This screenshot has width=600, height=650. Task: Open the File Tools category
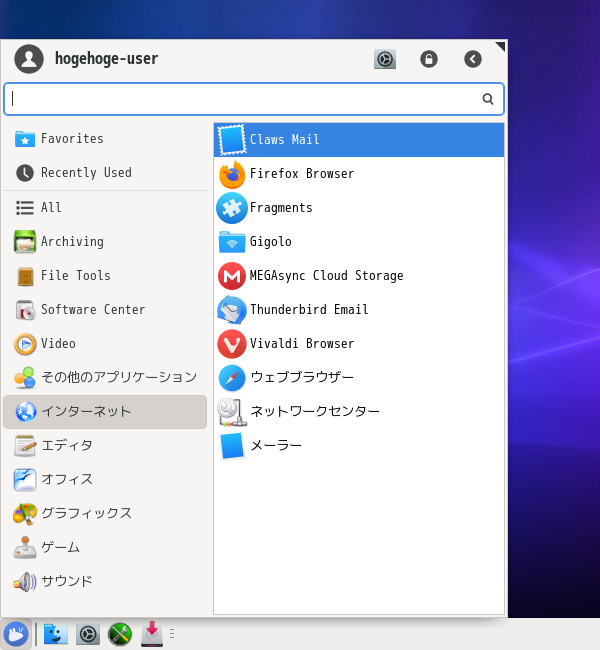[x=105, y=276]
